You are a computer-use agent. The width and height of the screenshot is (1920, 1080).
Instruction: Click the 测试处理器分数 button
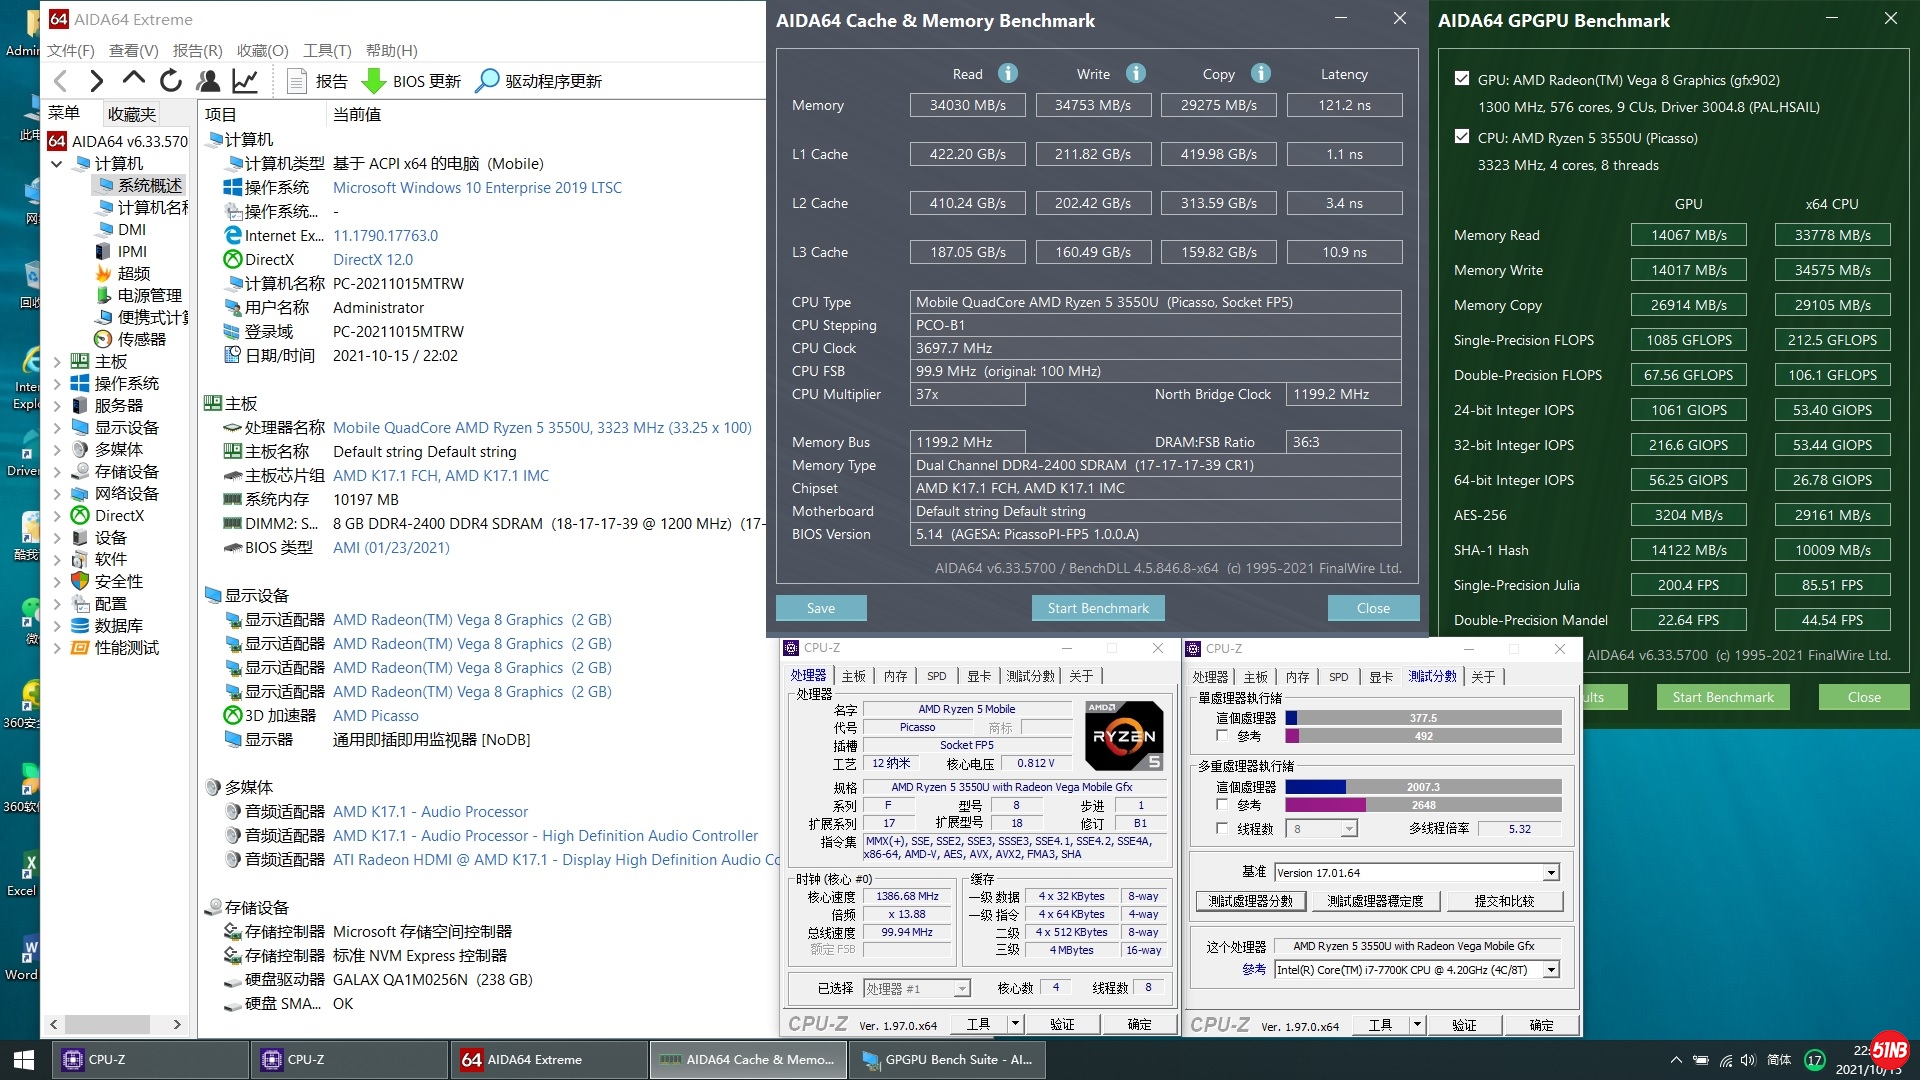tap(1250, 901)
